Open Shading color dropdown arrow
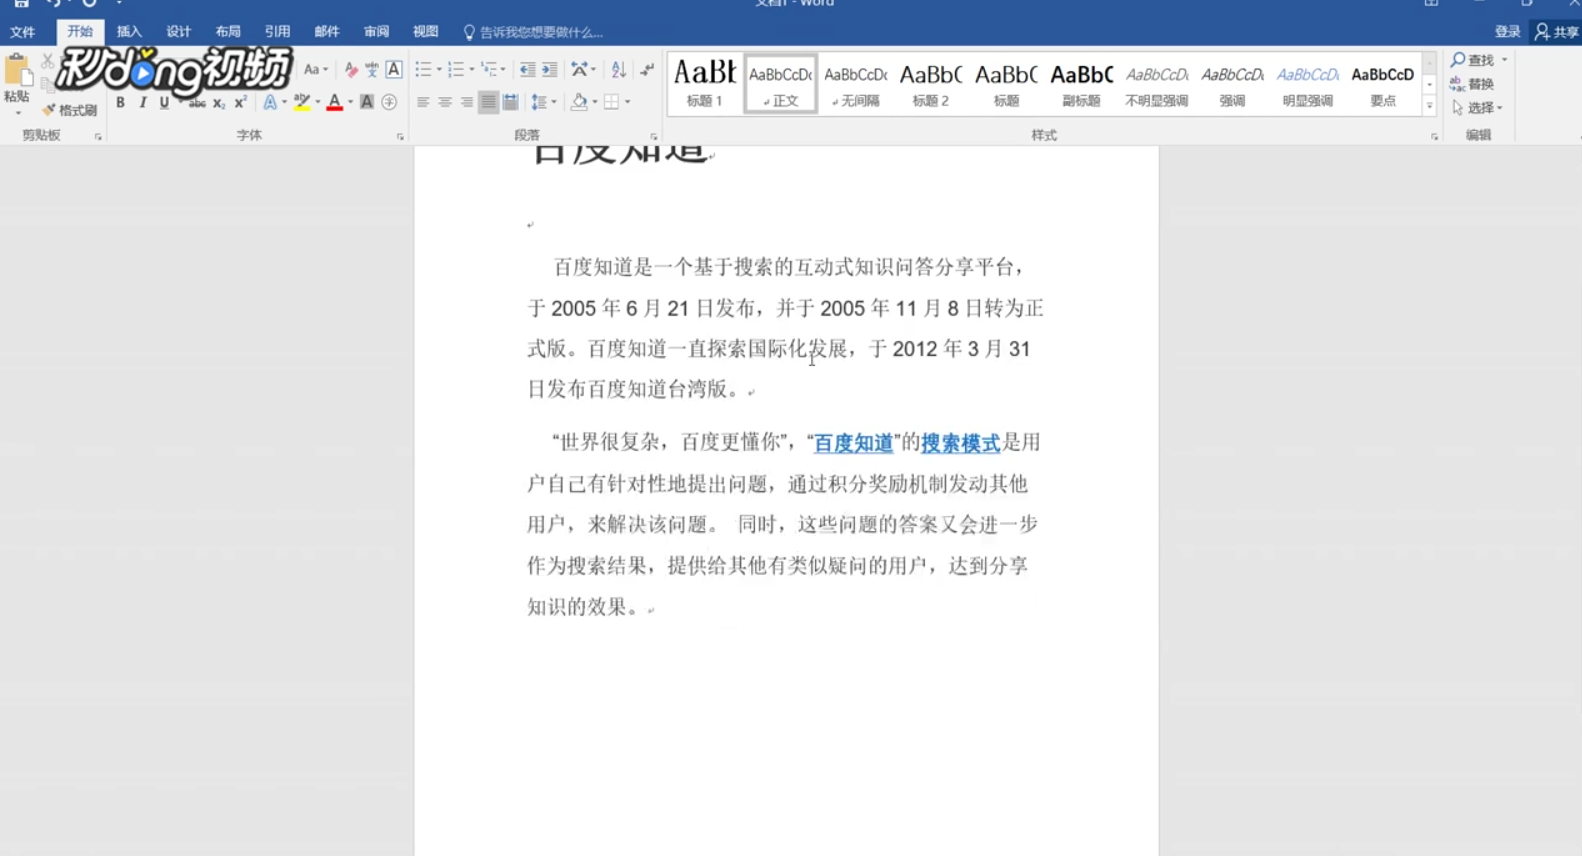Viewport: 1582px width, 856px height. (594, 102)
